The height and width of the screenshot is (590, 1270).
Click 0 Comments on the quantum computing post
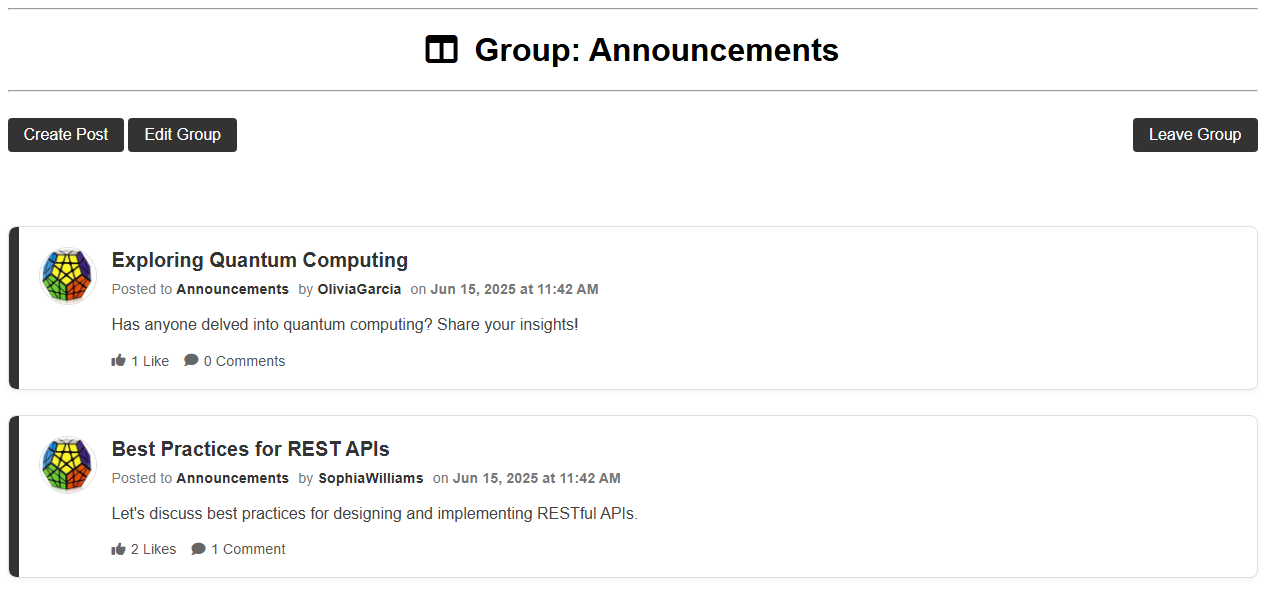coord(244,360)
